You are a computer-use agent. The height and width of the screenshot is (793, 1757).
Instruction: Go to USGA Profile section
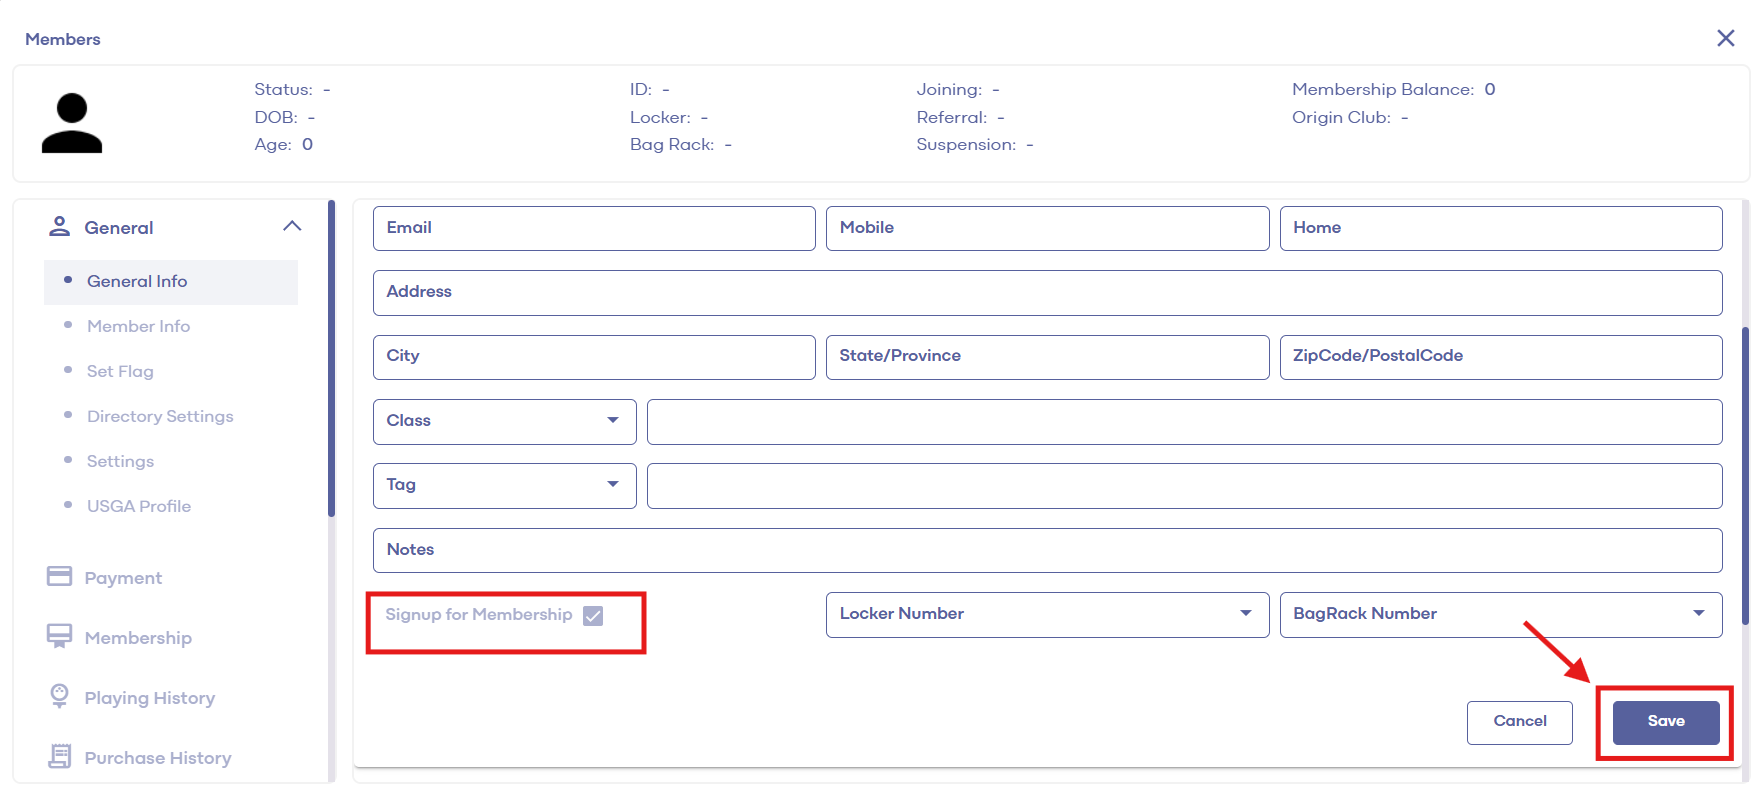point(139,506)
